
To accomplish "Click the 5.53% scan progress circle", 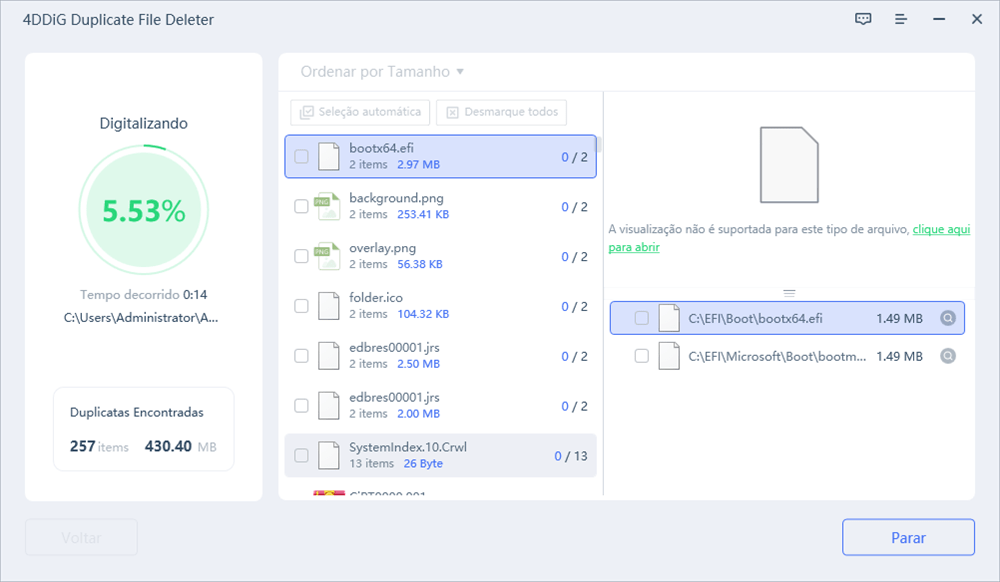I will click(x=143, y=210).
